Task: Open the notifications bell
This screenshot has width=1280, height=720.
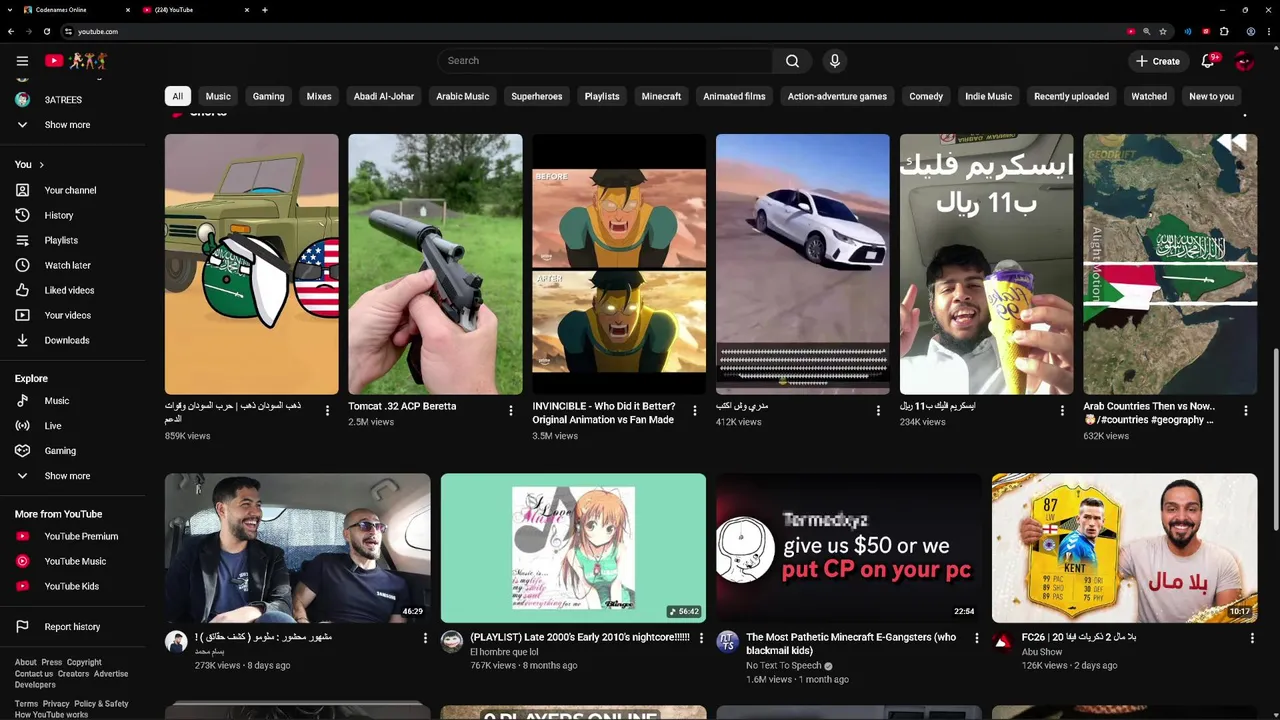Action: tap(1208, 61)
